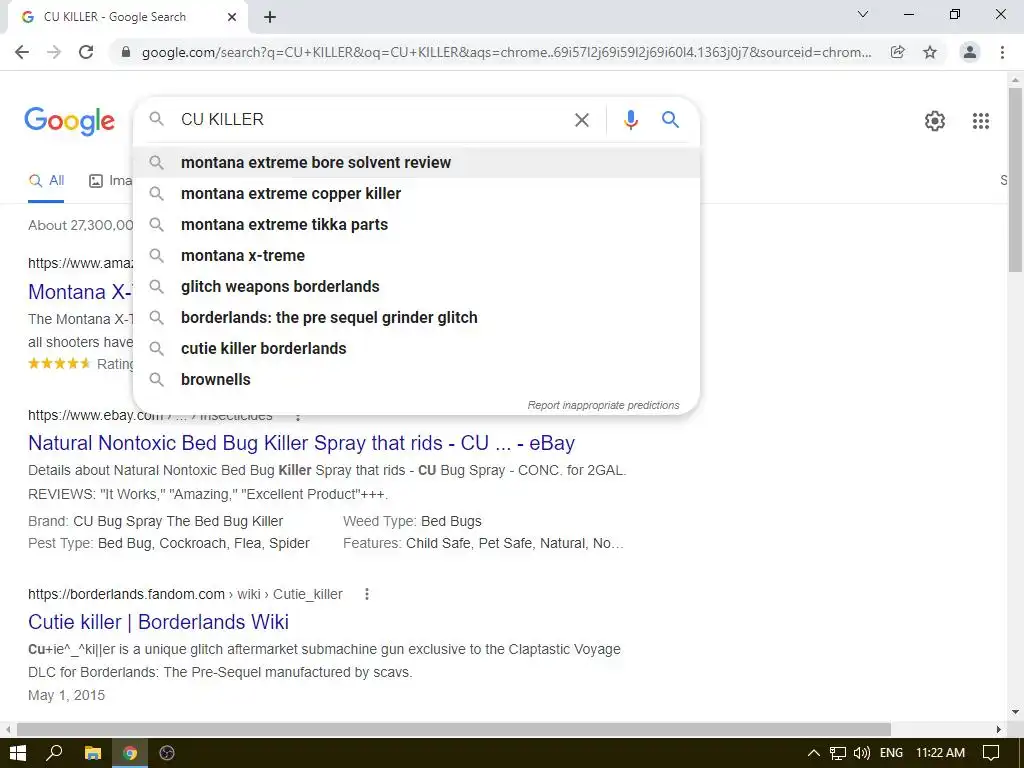Image resolution: width=1024 pixels, height=768 pixels.
Task: Click the date text May 1, 2015
Action: pyautogui.click(x=67, y=696)
